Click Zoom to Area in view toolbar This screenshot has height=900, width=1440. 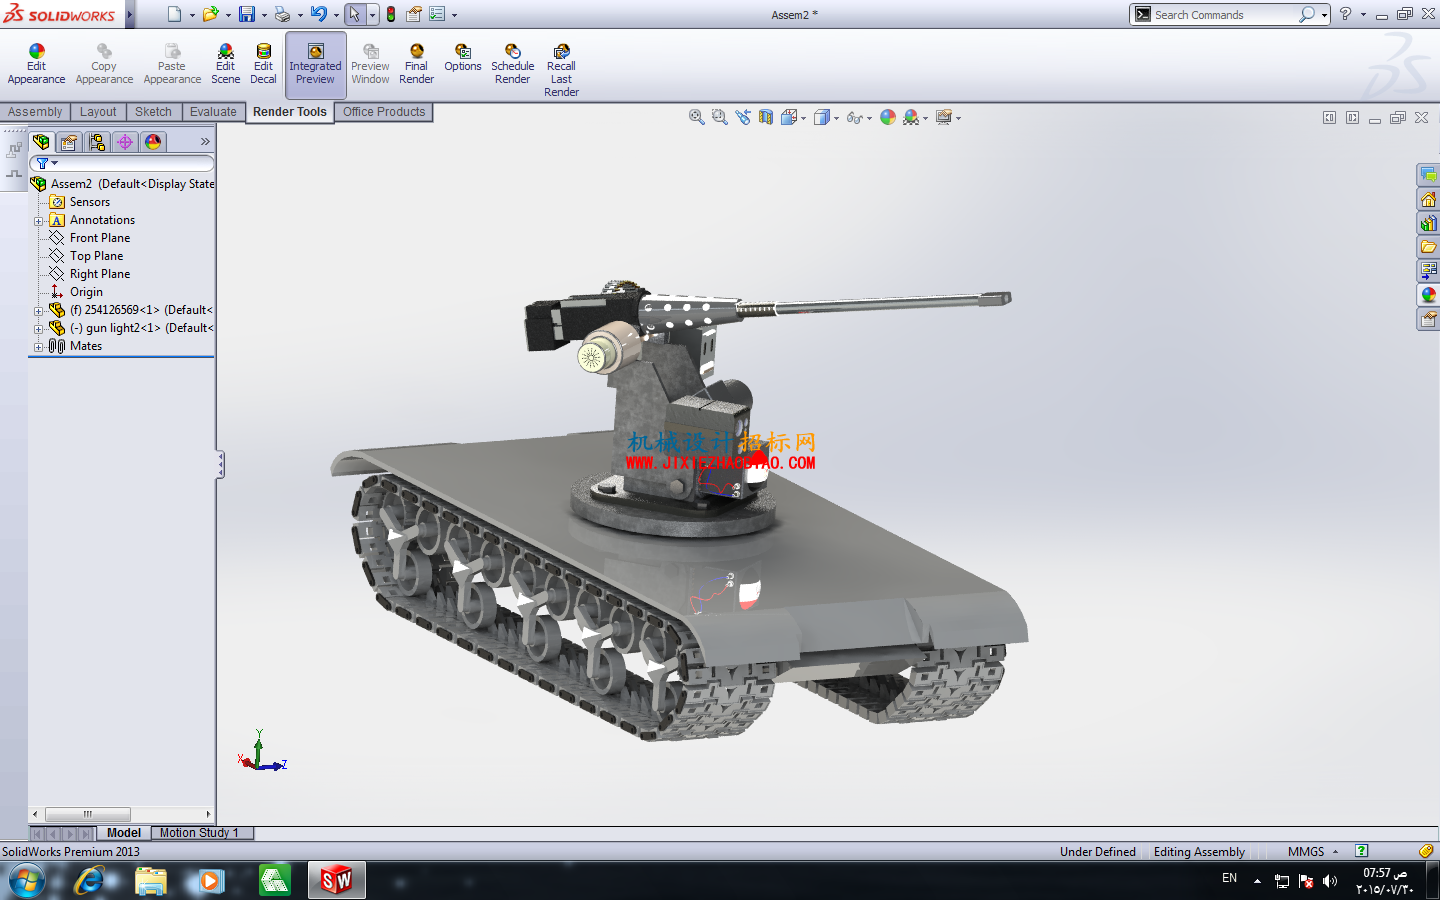click(720, 117)
